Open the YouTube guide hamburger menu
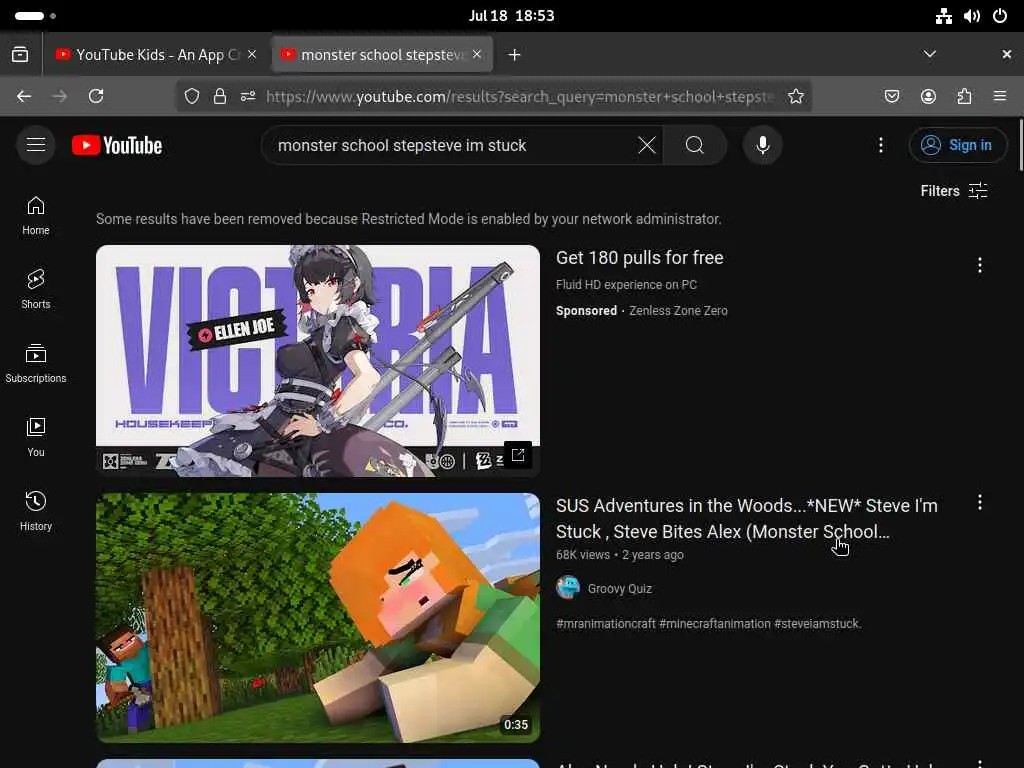 point(36,144)
